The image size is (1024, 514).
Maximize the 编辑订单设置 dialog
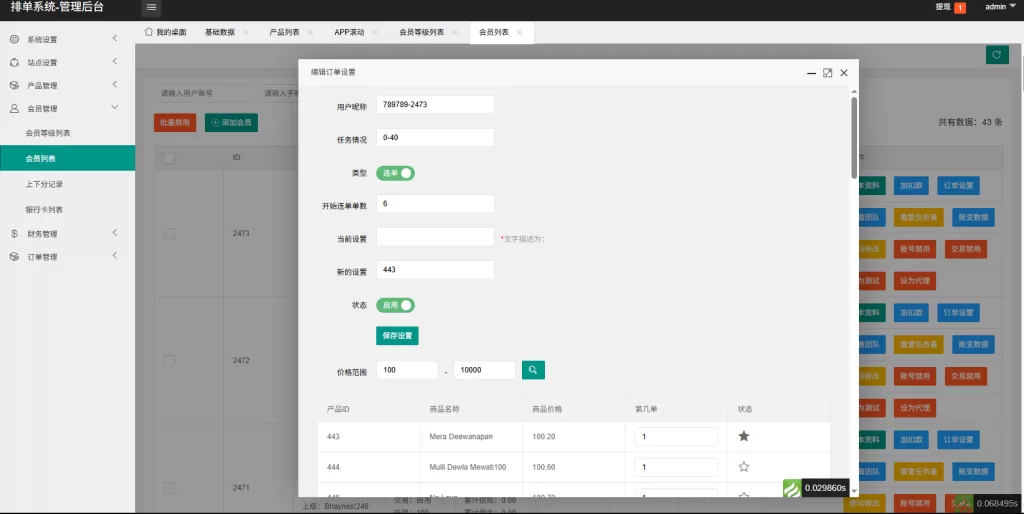[x=827, y=73]
